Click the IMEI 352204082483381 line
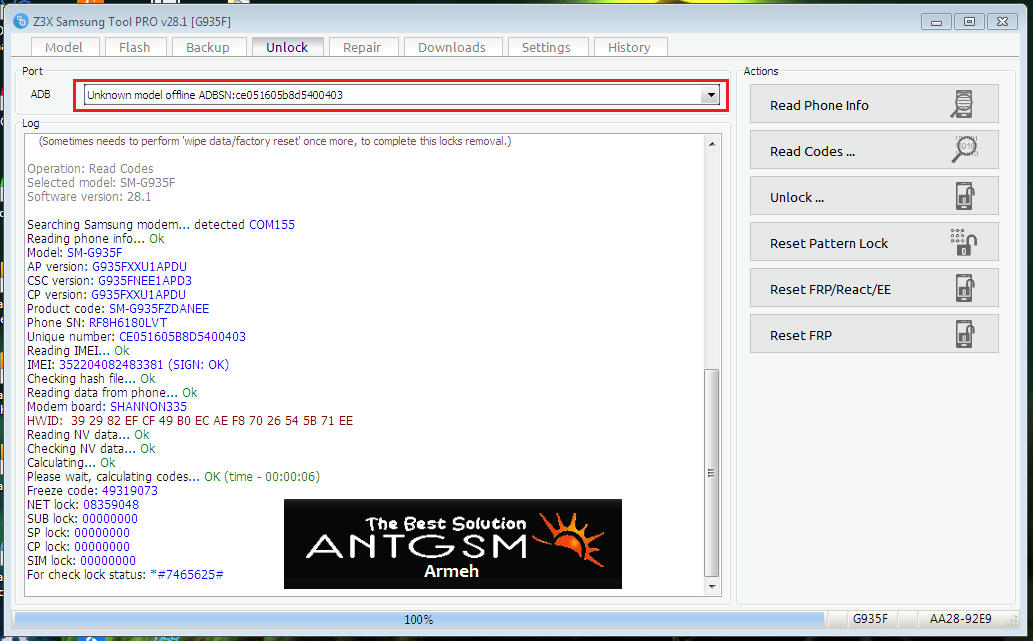The height and width of the screenshot is (641, 1033). coord(128,364)
